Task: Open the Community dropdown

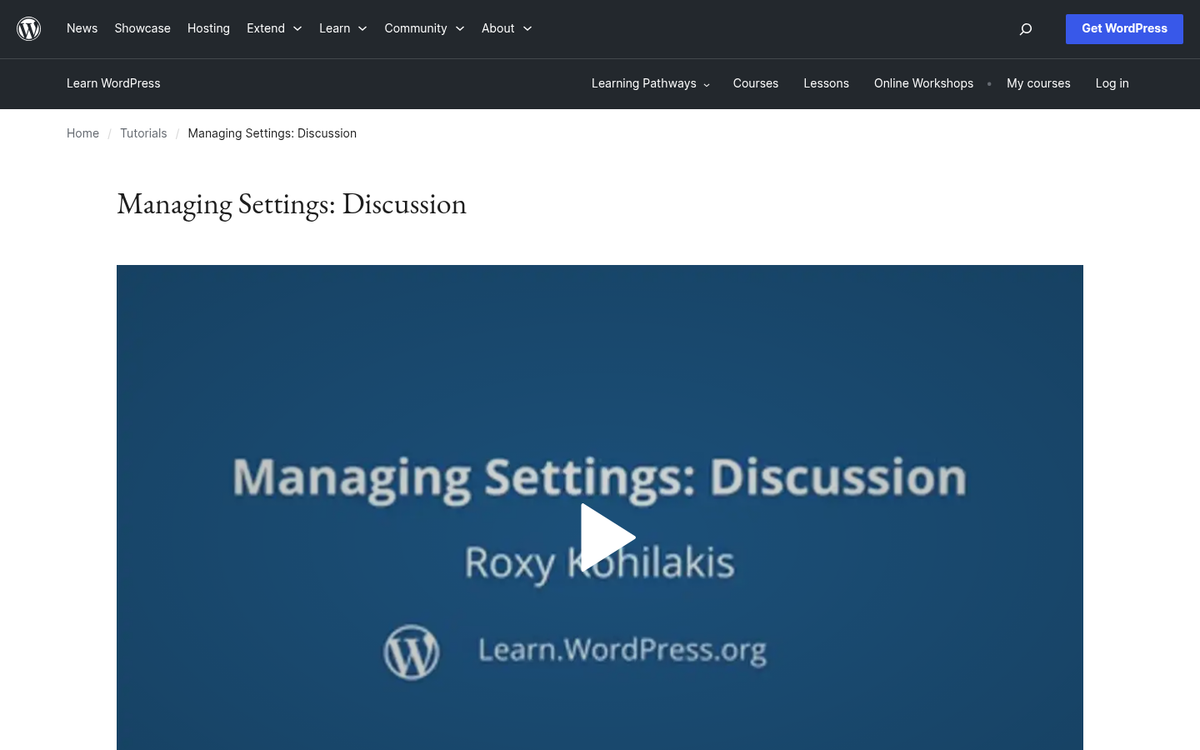Action: 424,28
